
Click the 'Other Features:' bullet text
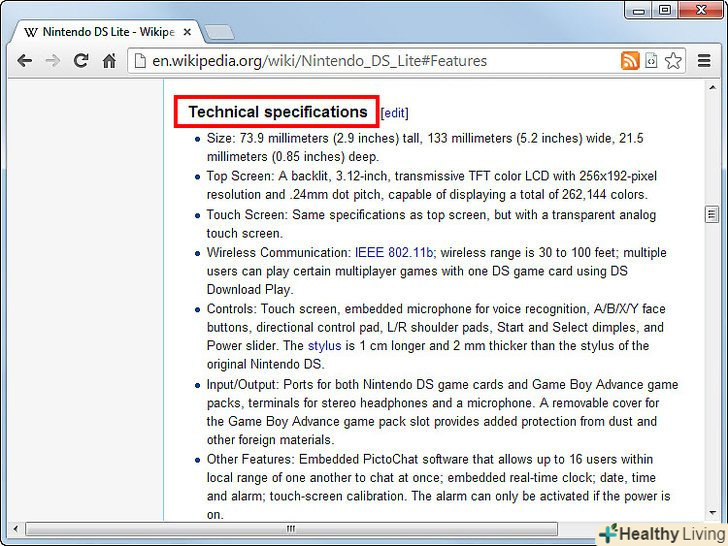pos(251,460)
